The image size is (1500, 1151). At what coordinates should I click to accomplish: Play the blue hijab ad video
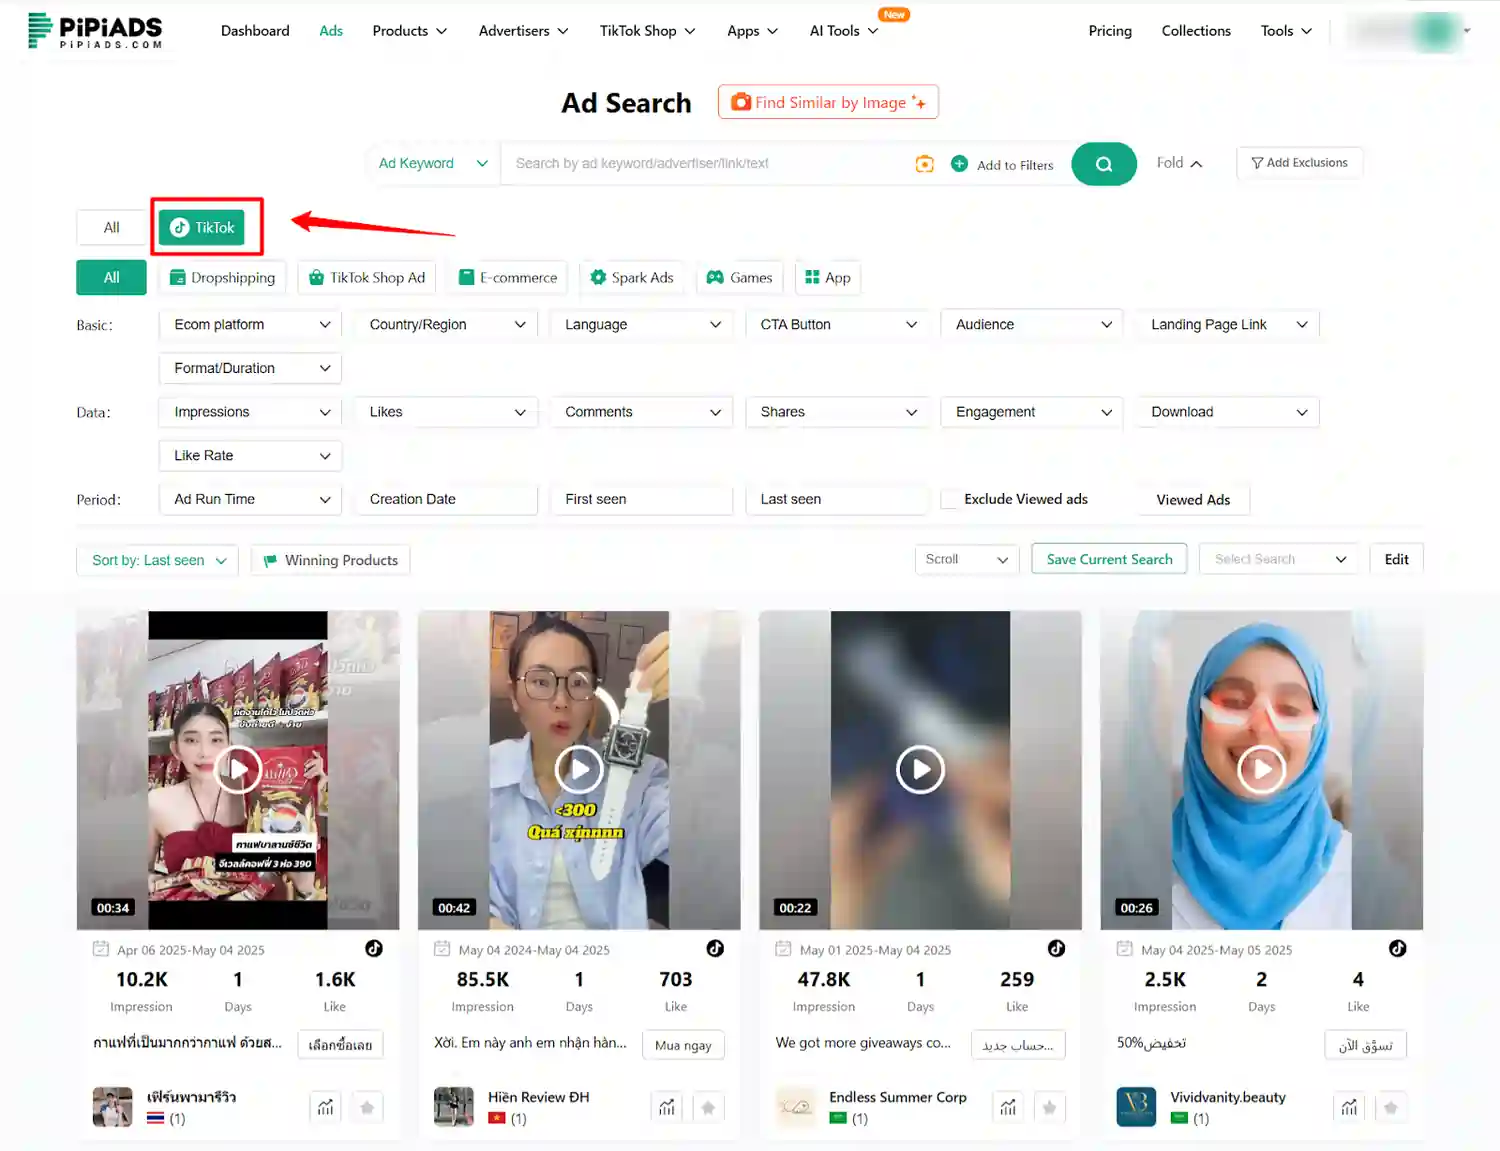tap(1261, 769)
